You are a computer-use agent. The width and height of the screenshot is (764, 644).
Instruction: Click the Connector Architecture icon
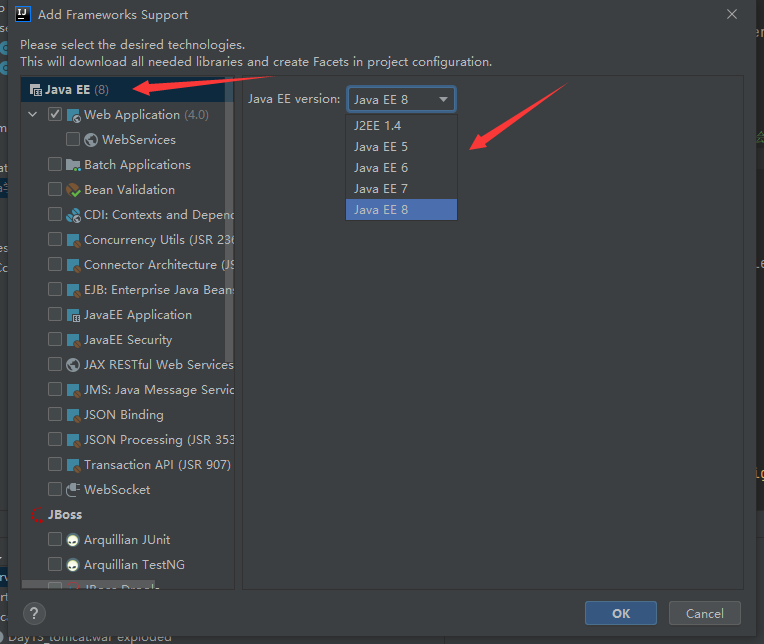pyautogui.click(x=73, y=265)
